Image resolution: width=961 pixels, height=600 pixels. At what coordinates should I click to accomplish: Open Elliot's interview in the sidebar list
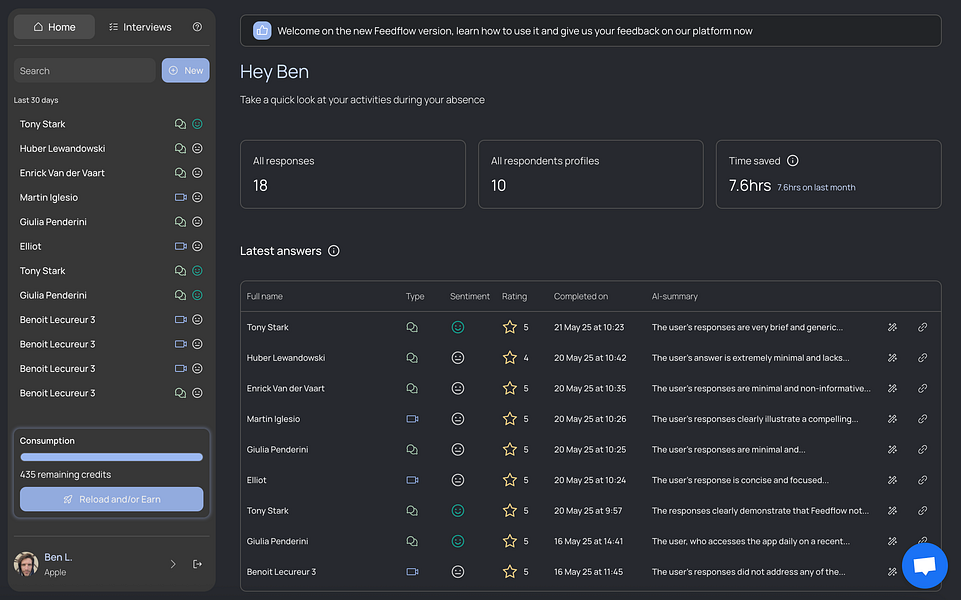[x=31, y=246]
